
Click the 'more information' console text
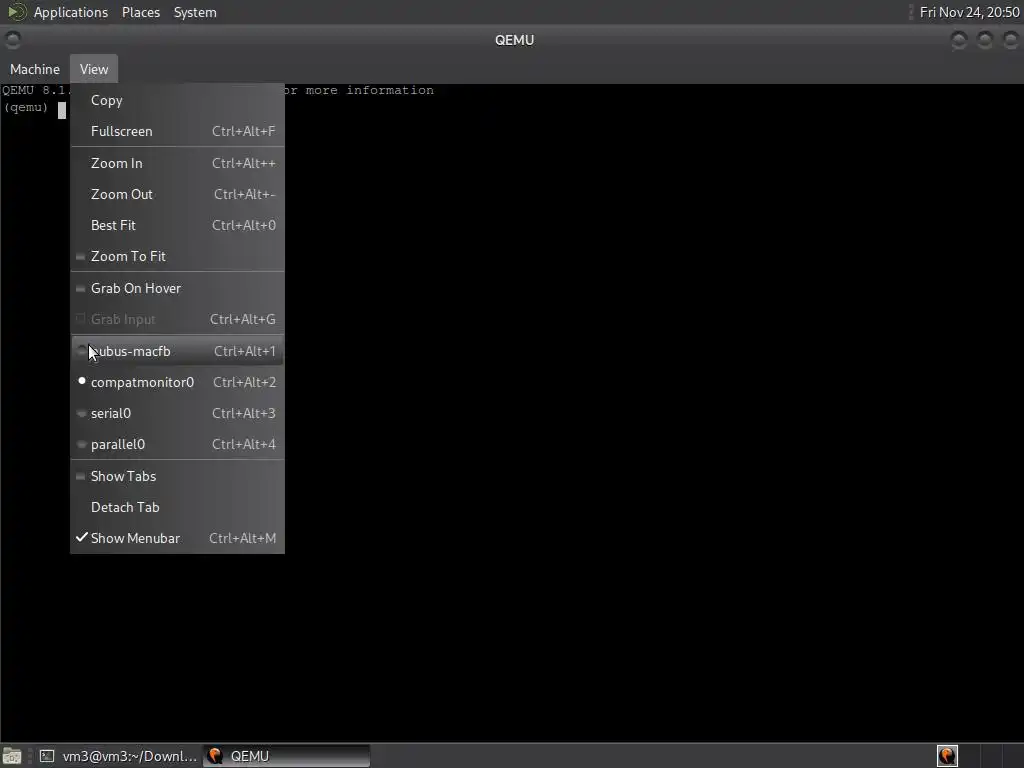(370, 90)
